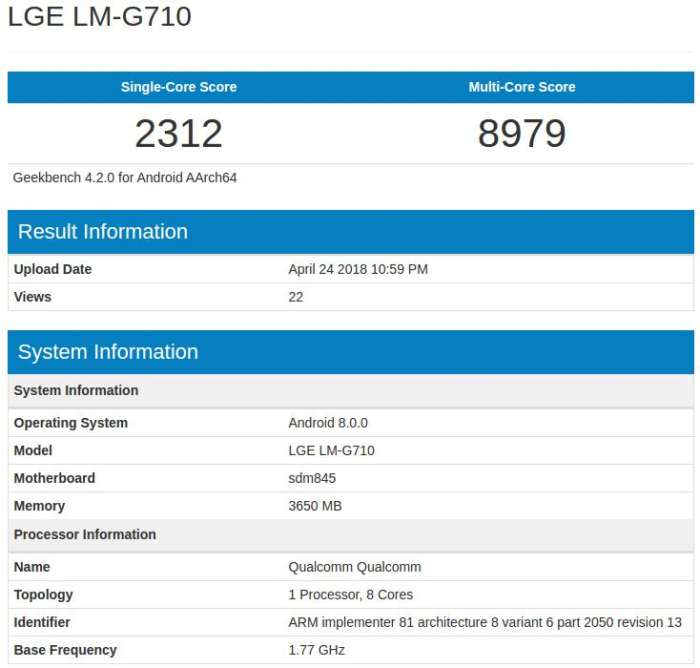Click the blue System Information section header
Viewport: 700px width, 668px height.
coord(108,352)
